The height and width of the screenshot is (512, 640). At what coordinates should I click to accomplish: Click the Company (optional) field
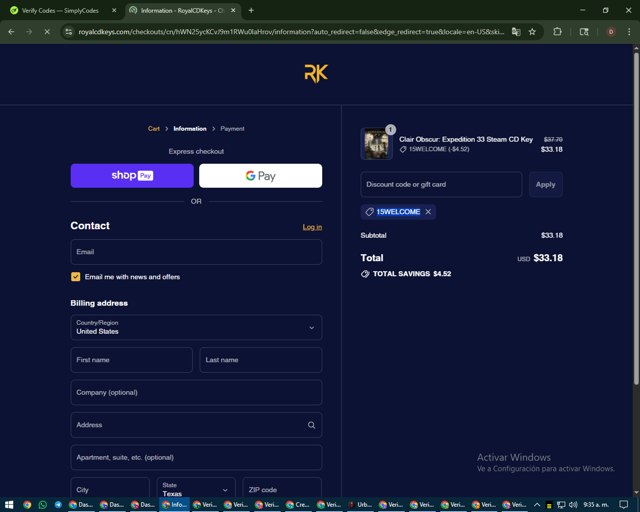click(196, 392)
